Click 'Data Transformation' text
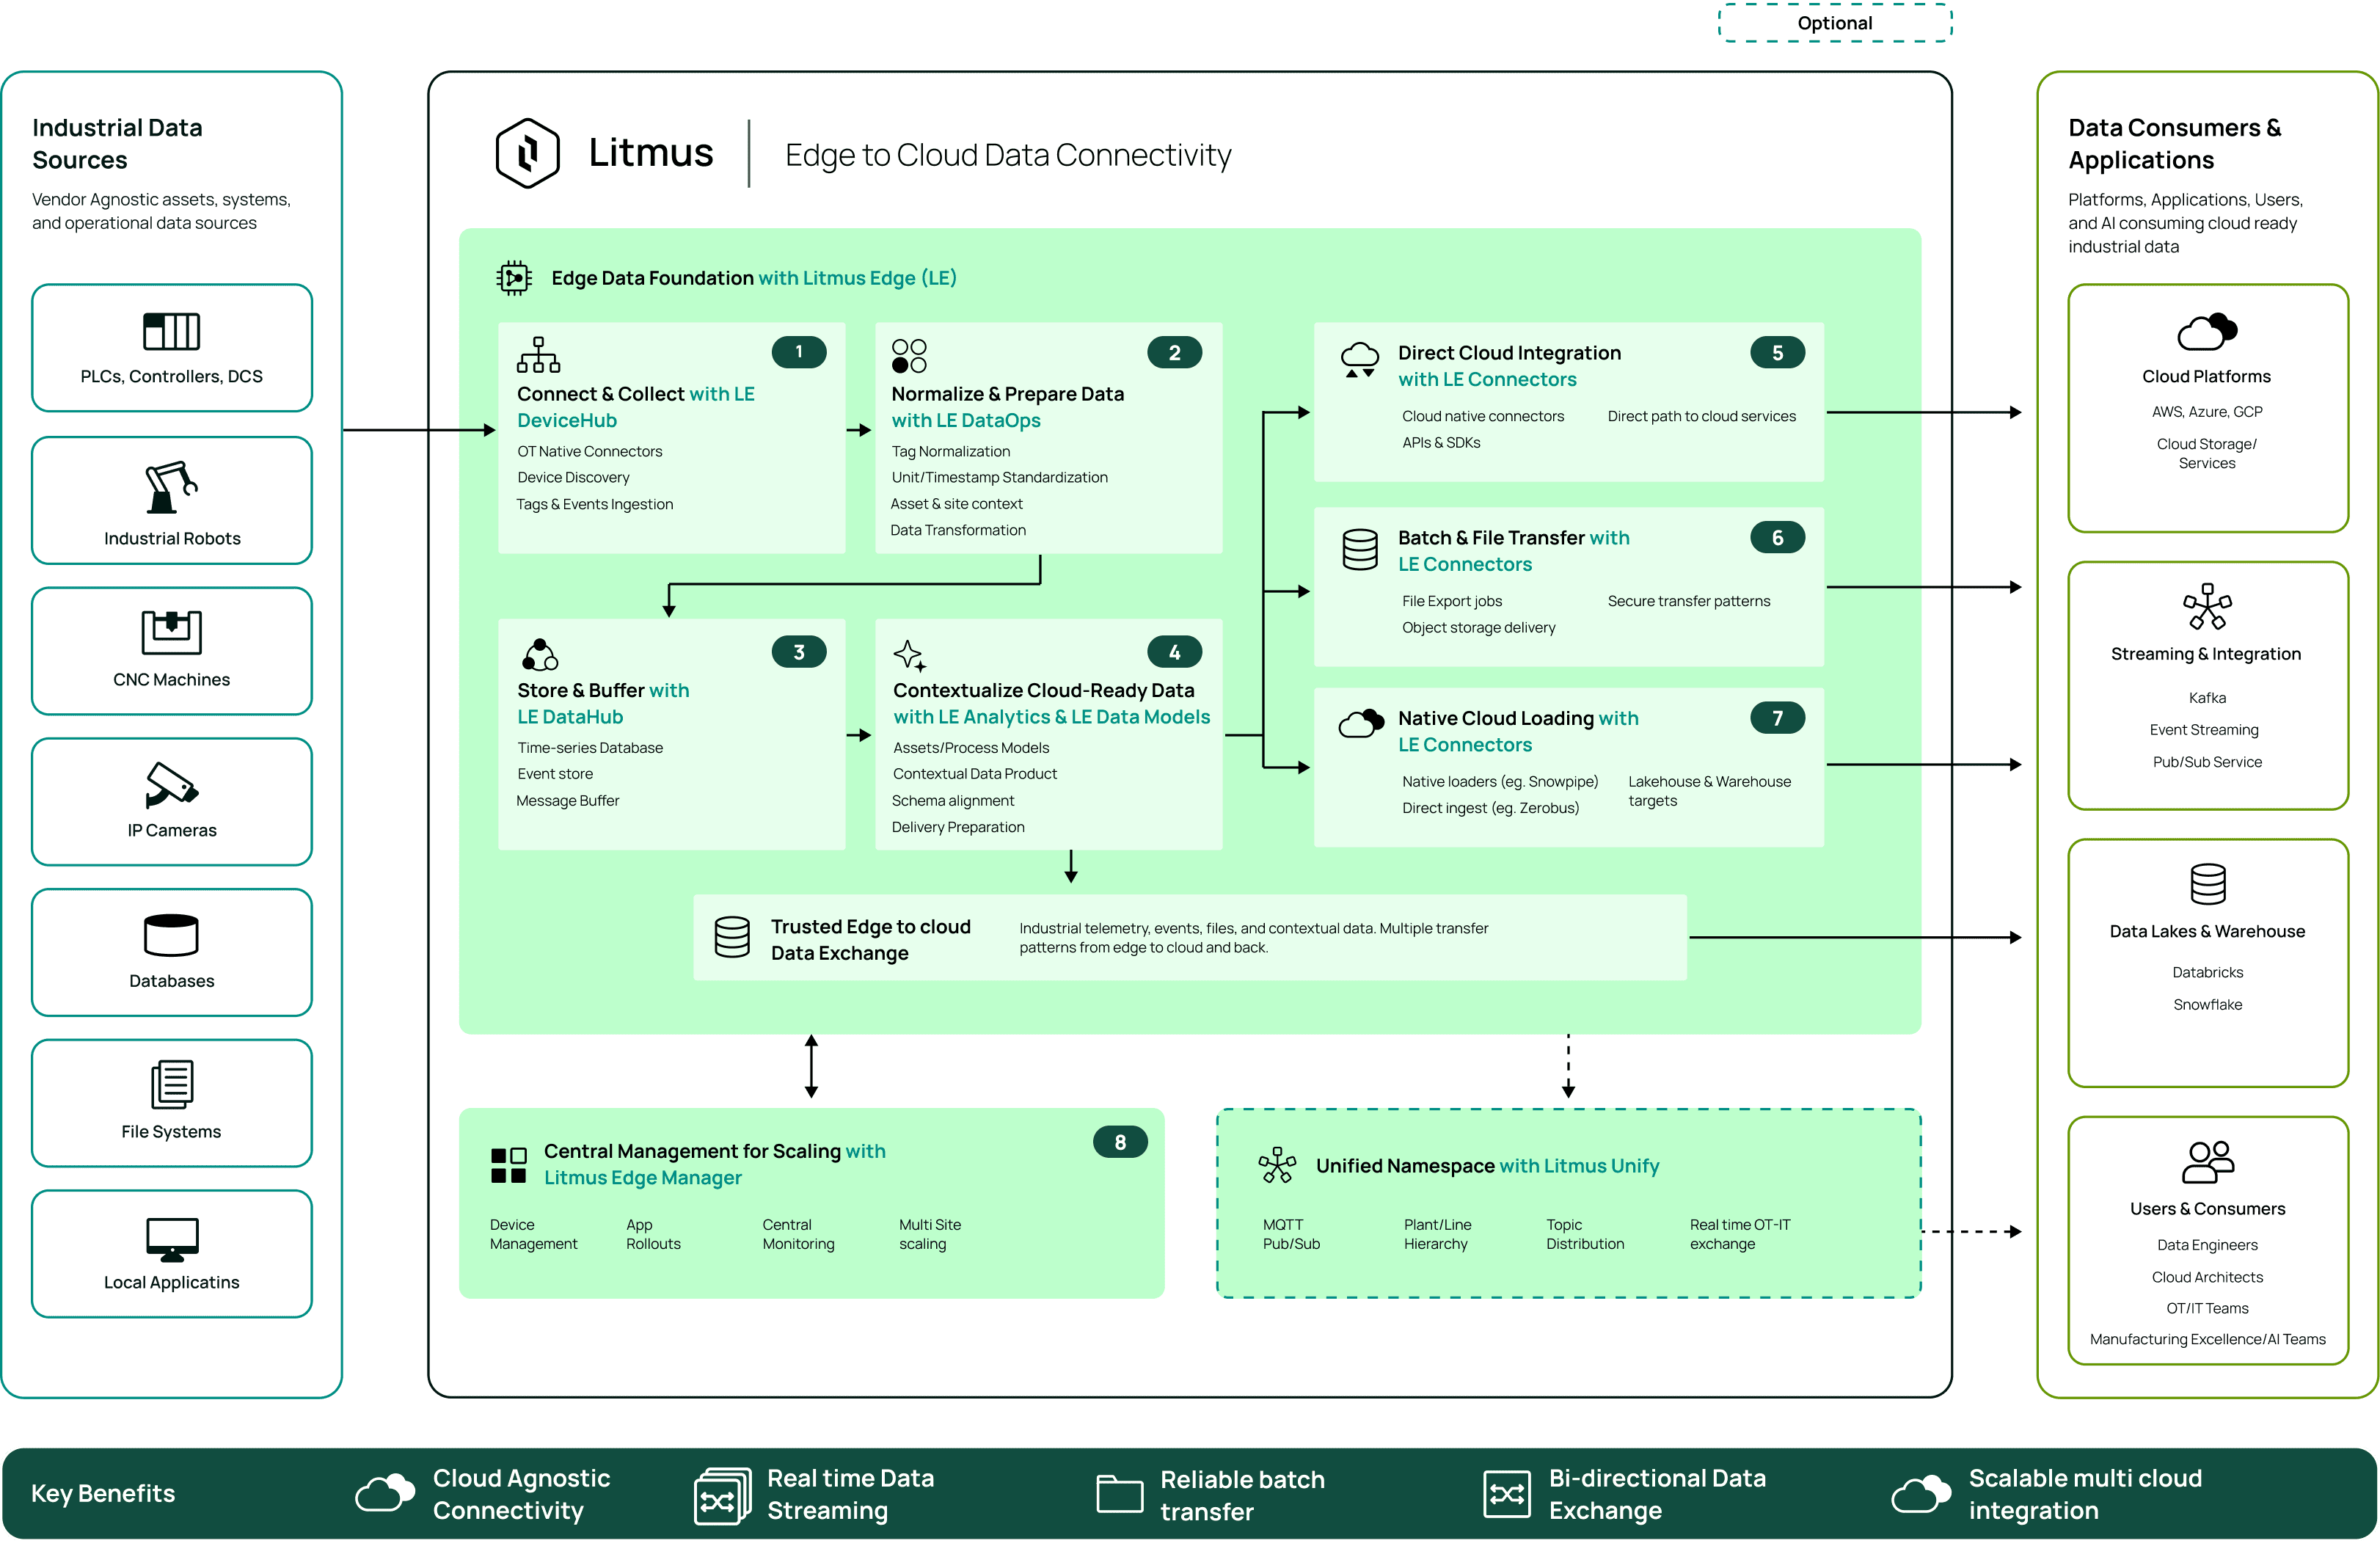The width and height of the screenshot is (2380, 1546). (958, 530)
